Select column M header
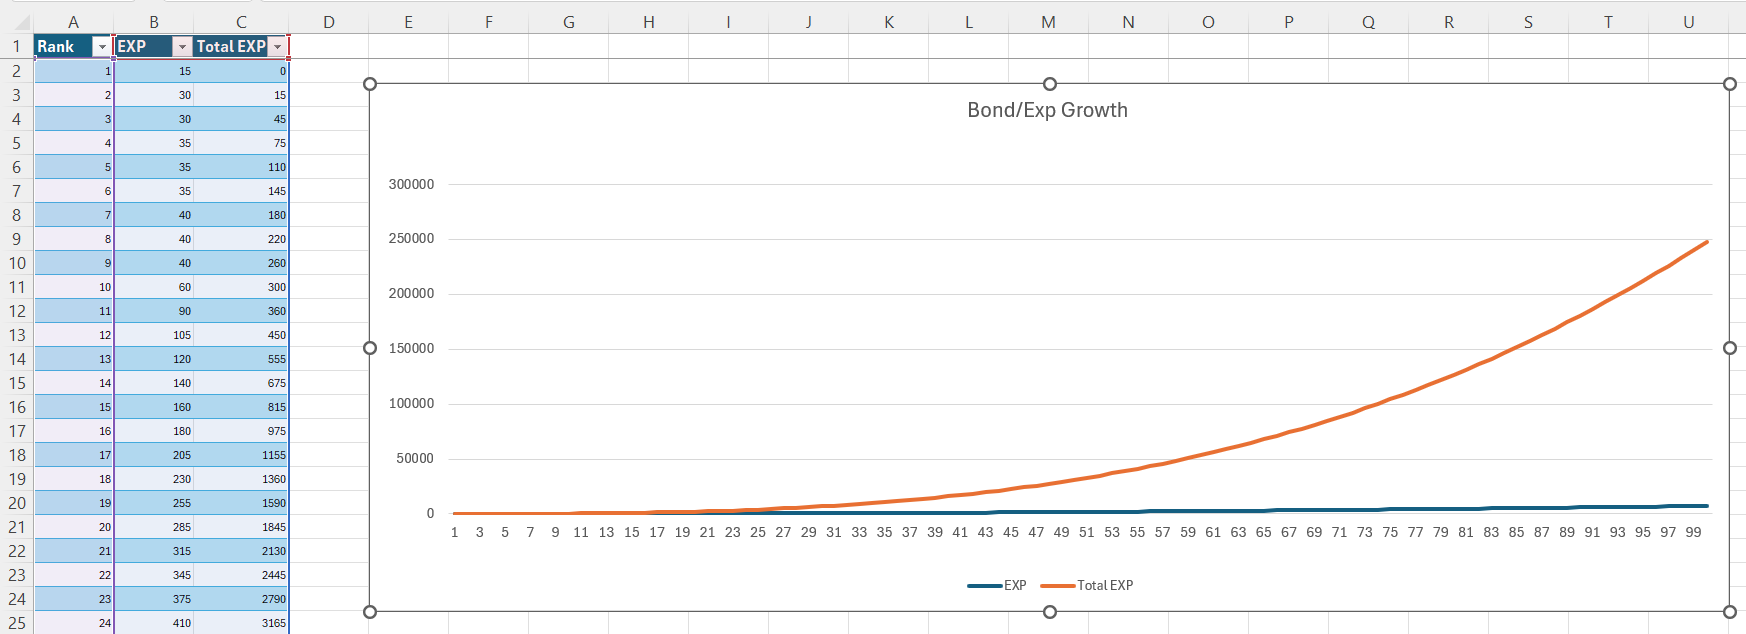The width and height of the screenshot is (1746, 634). point(1049,22)
